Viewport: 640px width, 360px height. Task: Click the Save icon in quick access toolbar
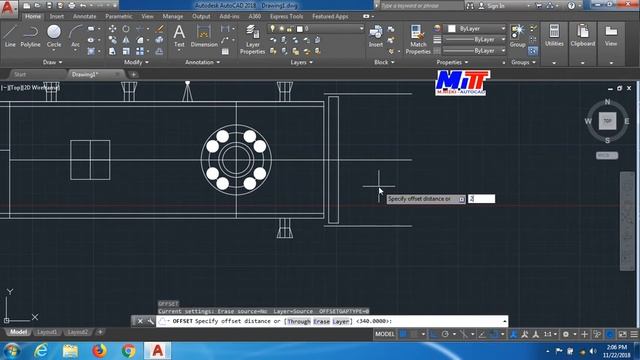point(49,6)
